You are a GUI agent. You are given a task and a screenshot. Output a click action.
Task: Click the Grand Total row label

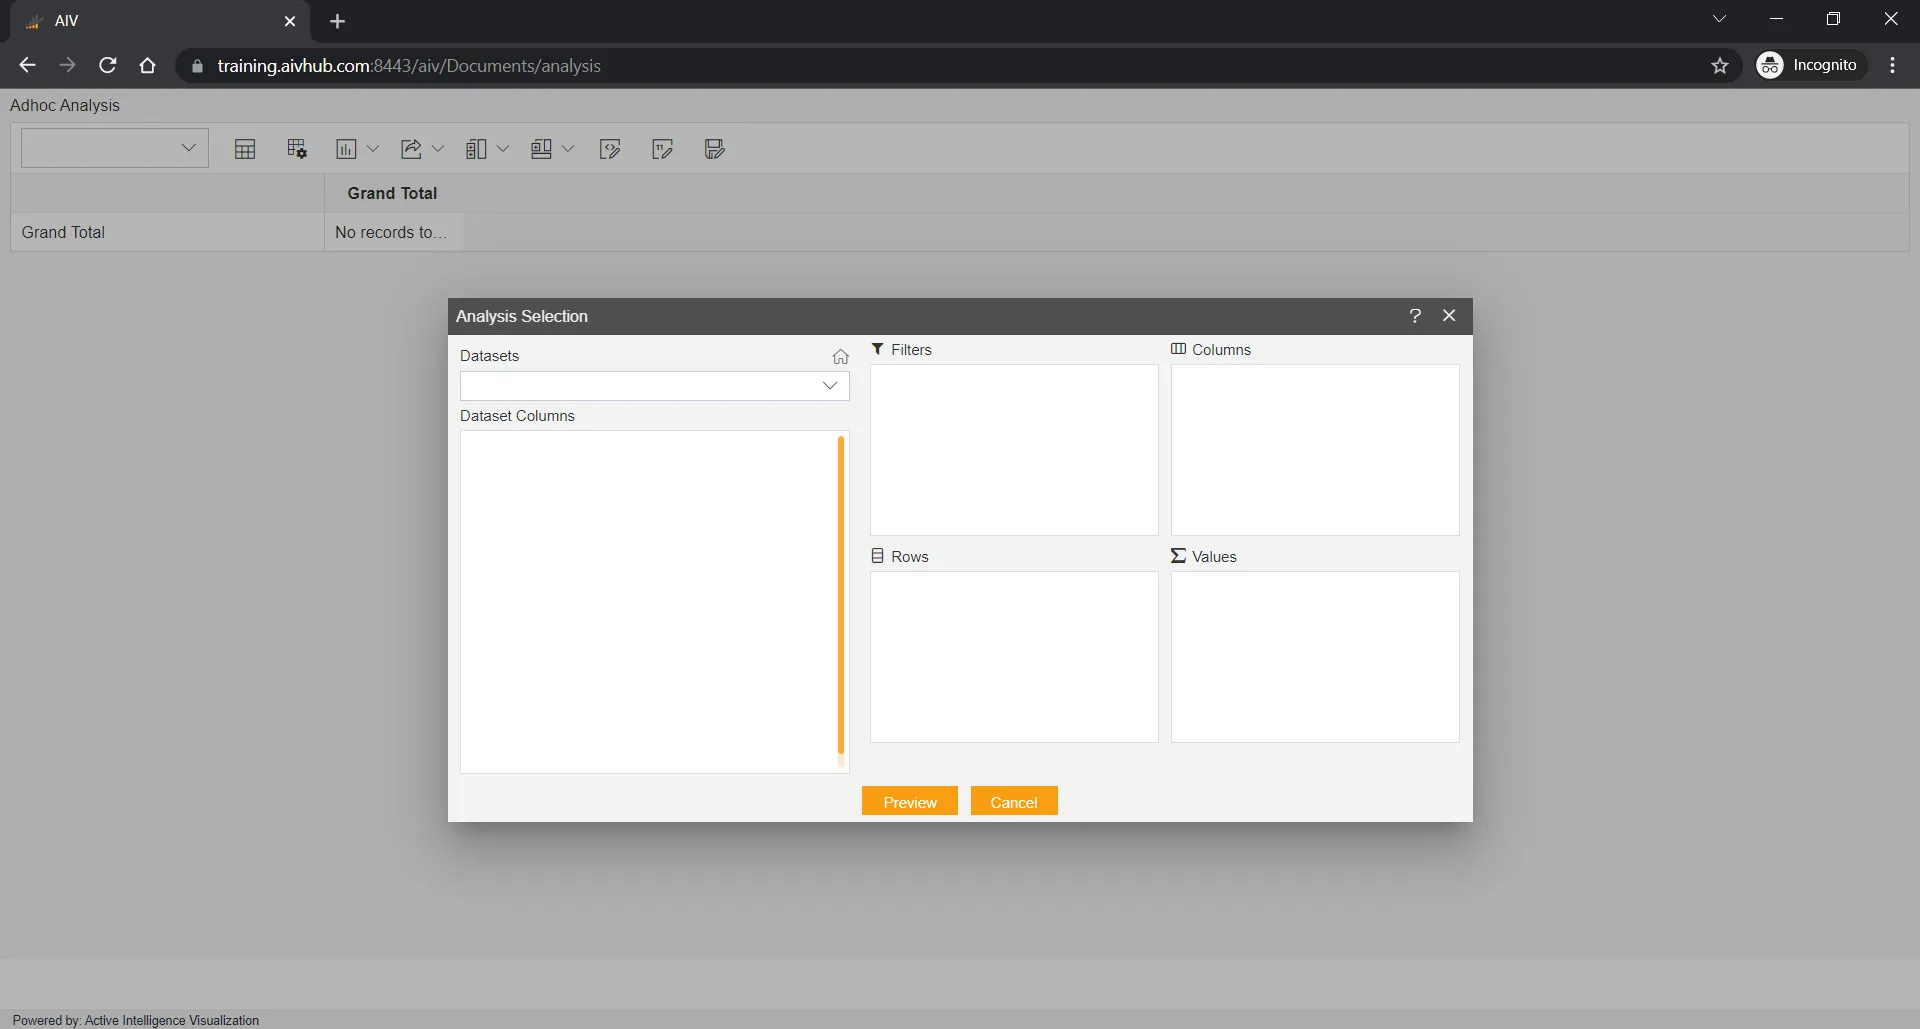tap(63, 232)
